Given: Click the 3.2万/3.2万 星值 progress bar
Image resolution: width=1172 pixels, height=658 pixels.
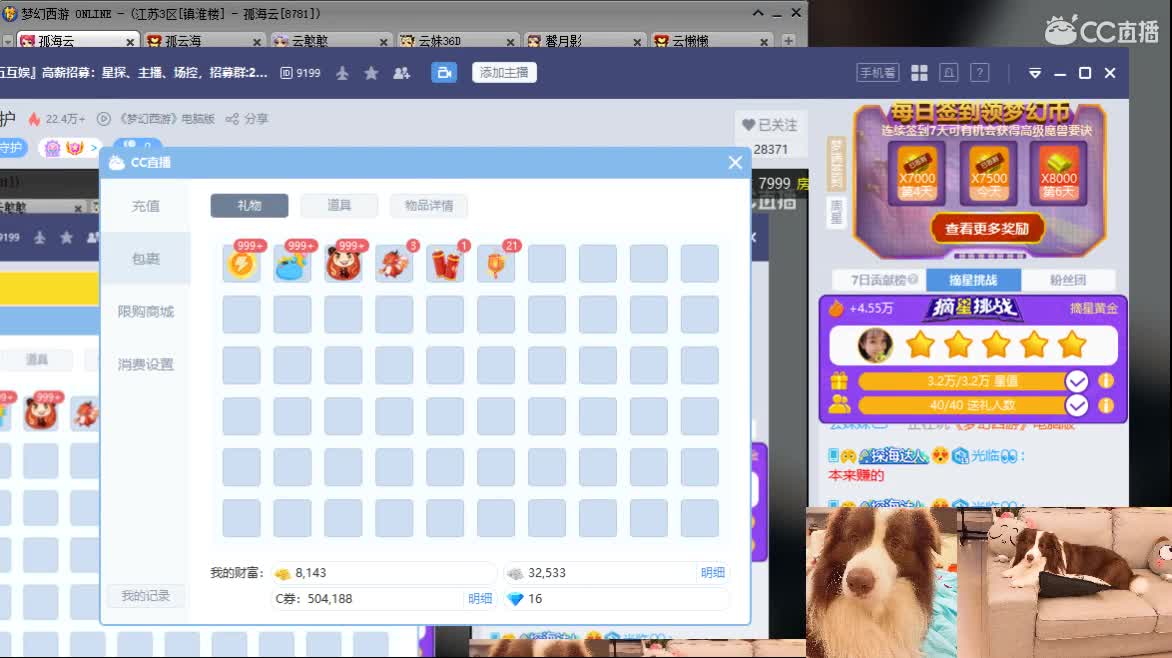Looking at the screenshot, I should [972, 381].
